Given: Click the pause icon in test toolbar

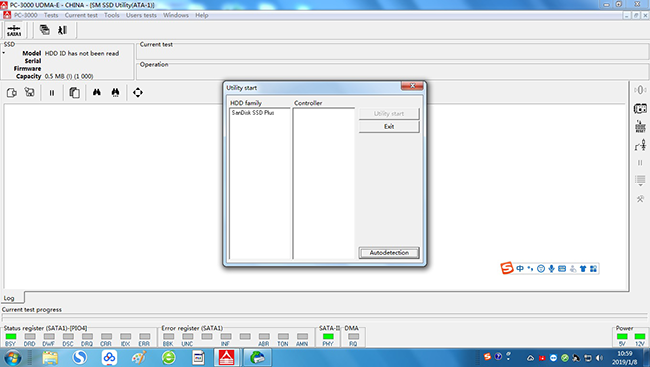Looking at the screenshot, I should (x=52, y=93).
